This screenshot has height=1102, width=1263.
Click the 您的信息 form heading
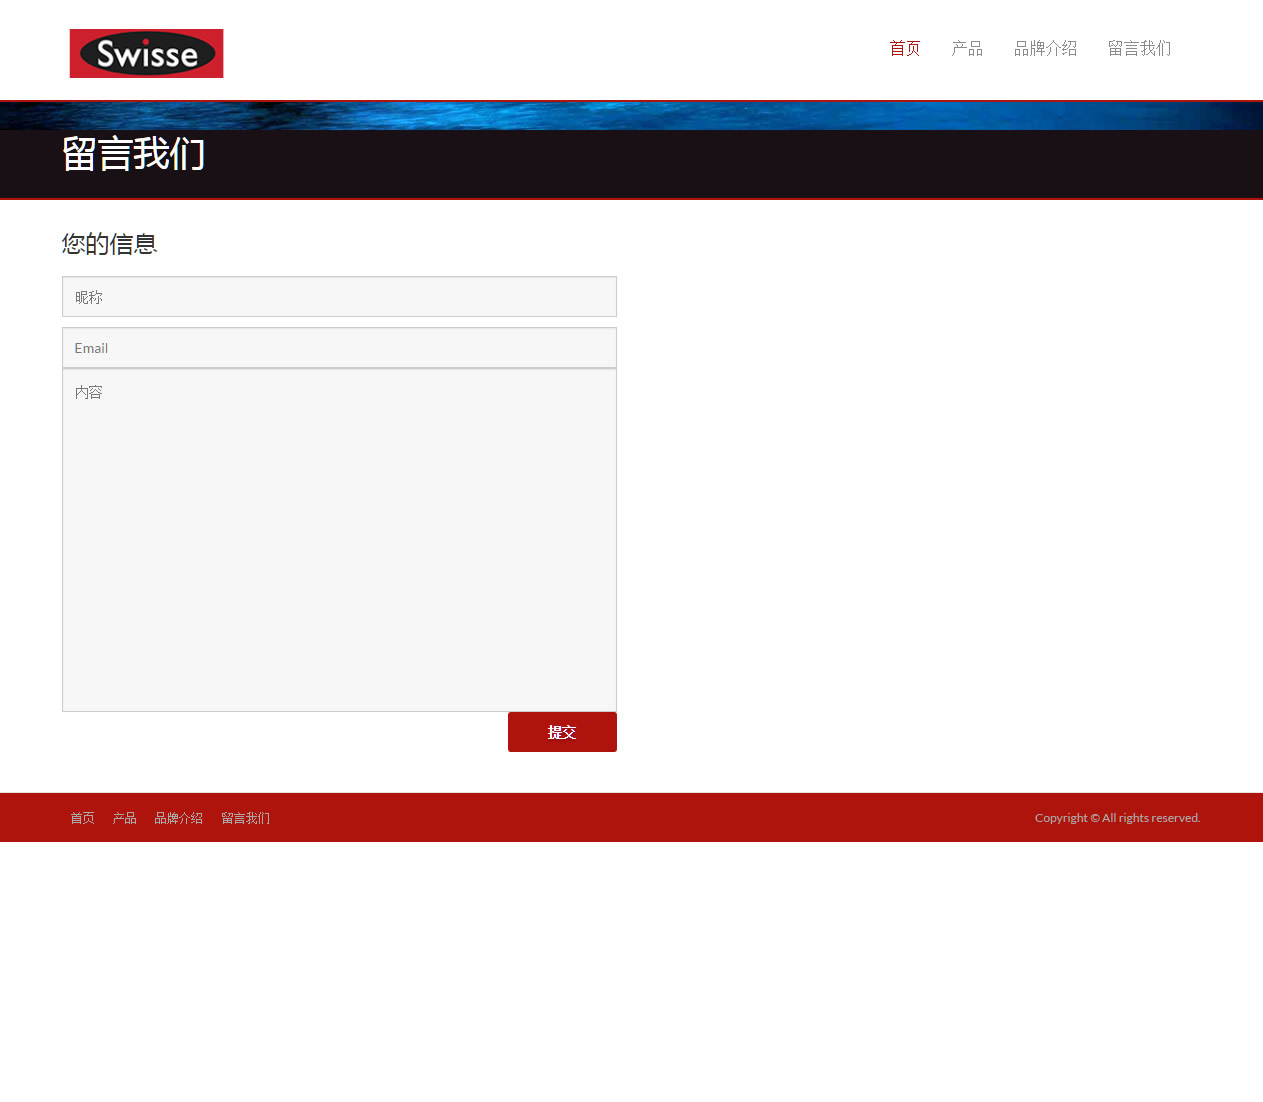tap(109, 244)
